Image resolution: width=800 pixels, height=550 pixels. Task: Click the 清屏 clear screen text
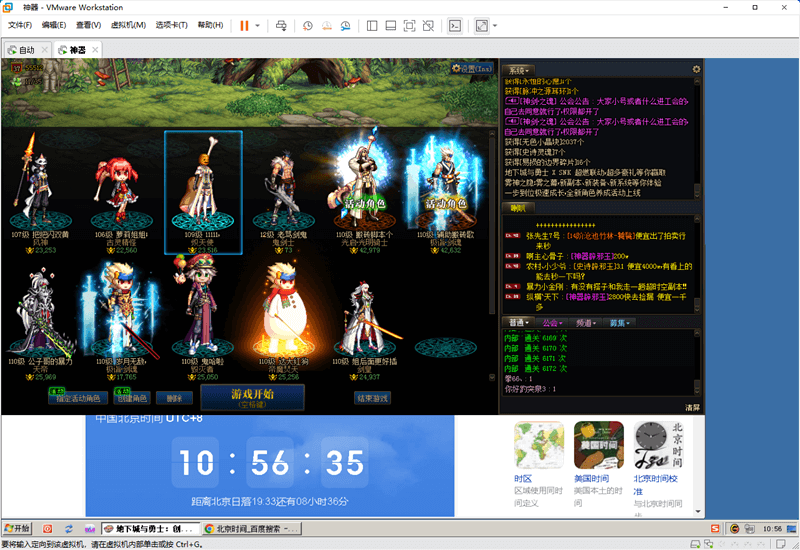(692, 408)
